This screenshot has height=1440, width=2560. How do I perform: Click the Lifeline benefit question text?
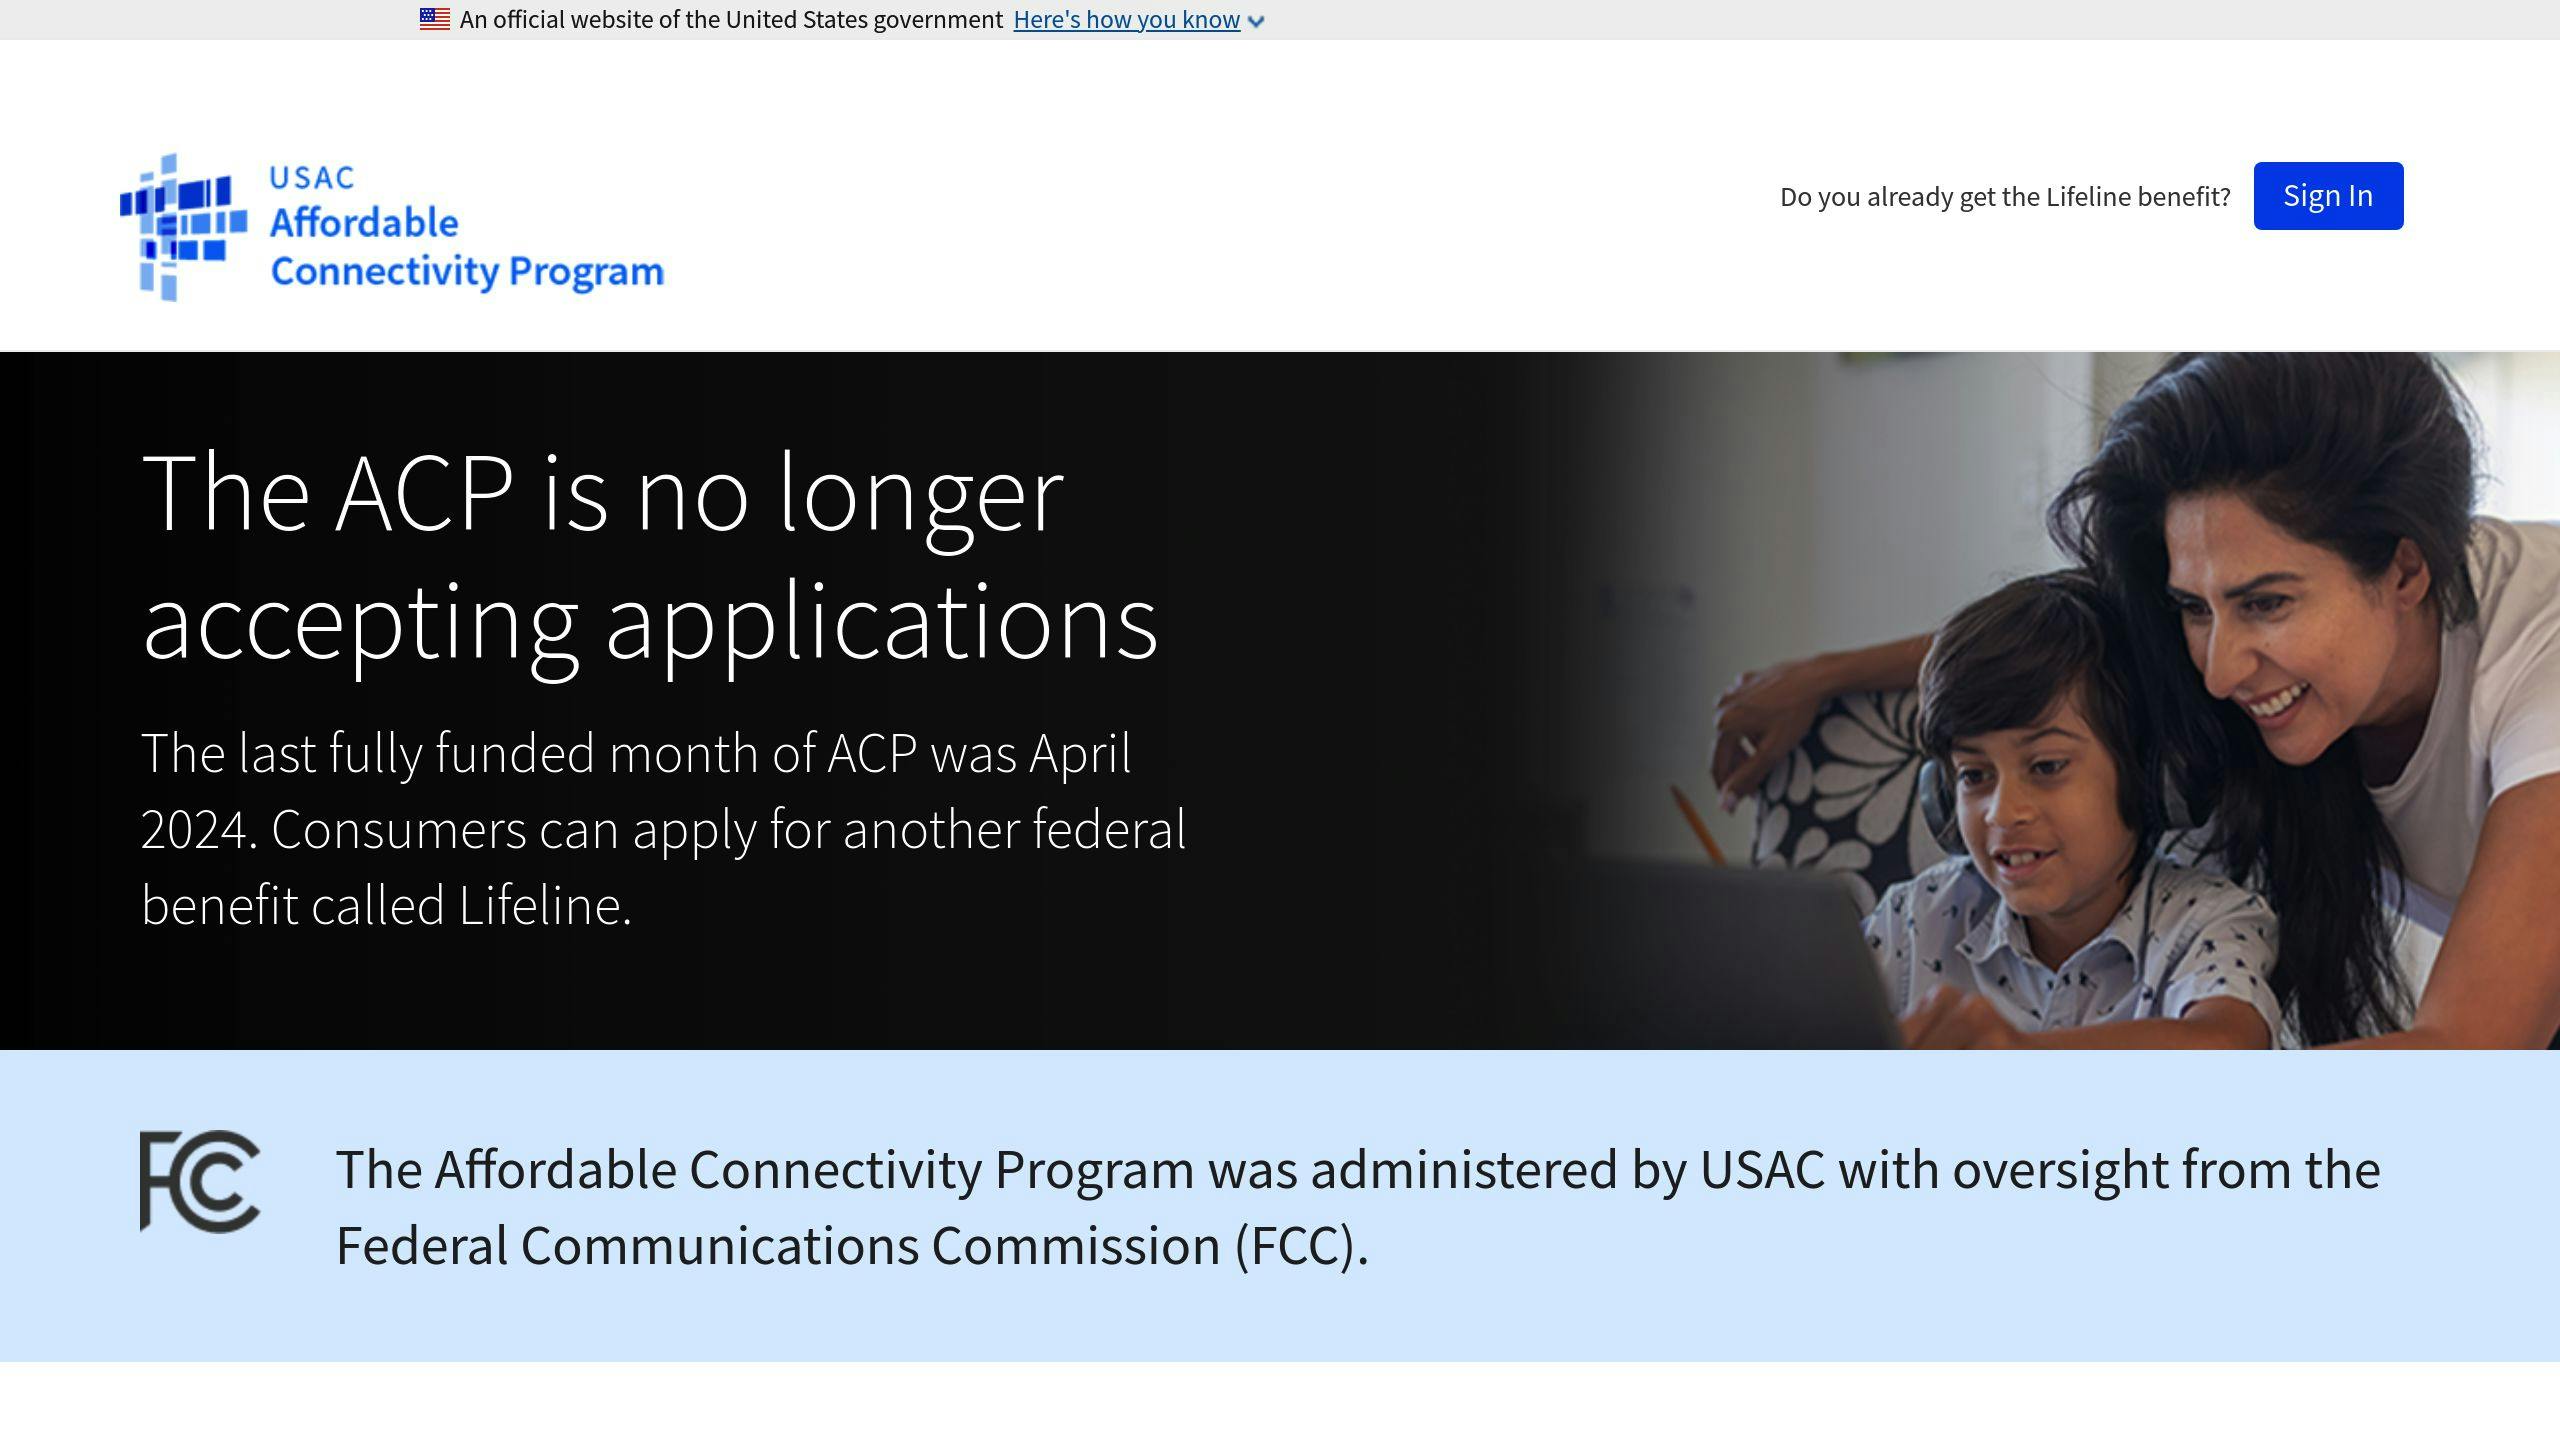(2004, 197)
